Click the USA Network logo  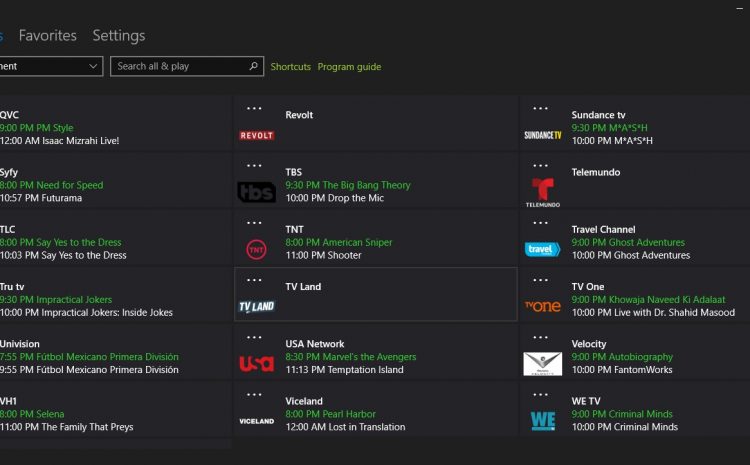[257, 364]
